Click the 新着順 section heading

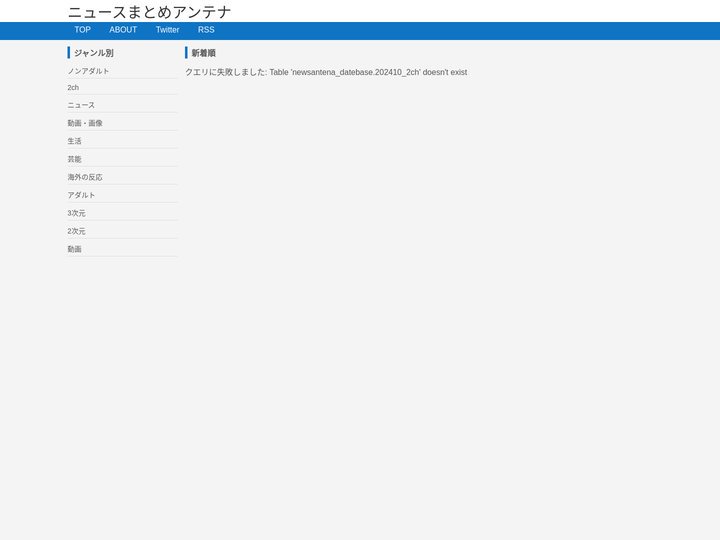203,53
